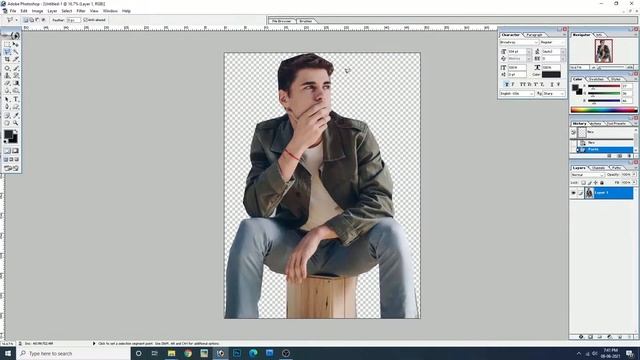Select the Healing Brush tool
The width and height of the screenshot is (640, 360).
point(7,68)
